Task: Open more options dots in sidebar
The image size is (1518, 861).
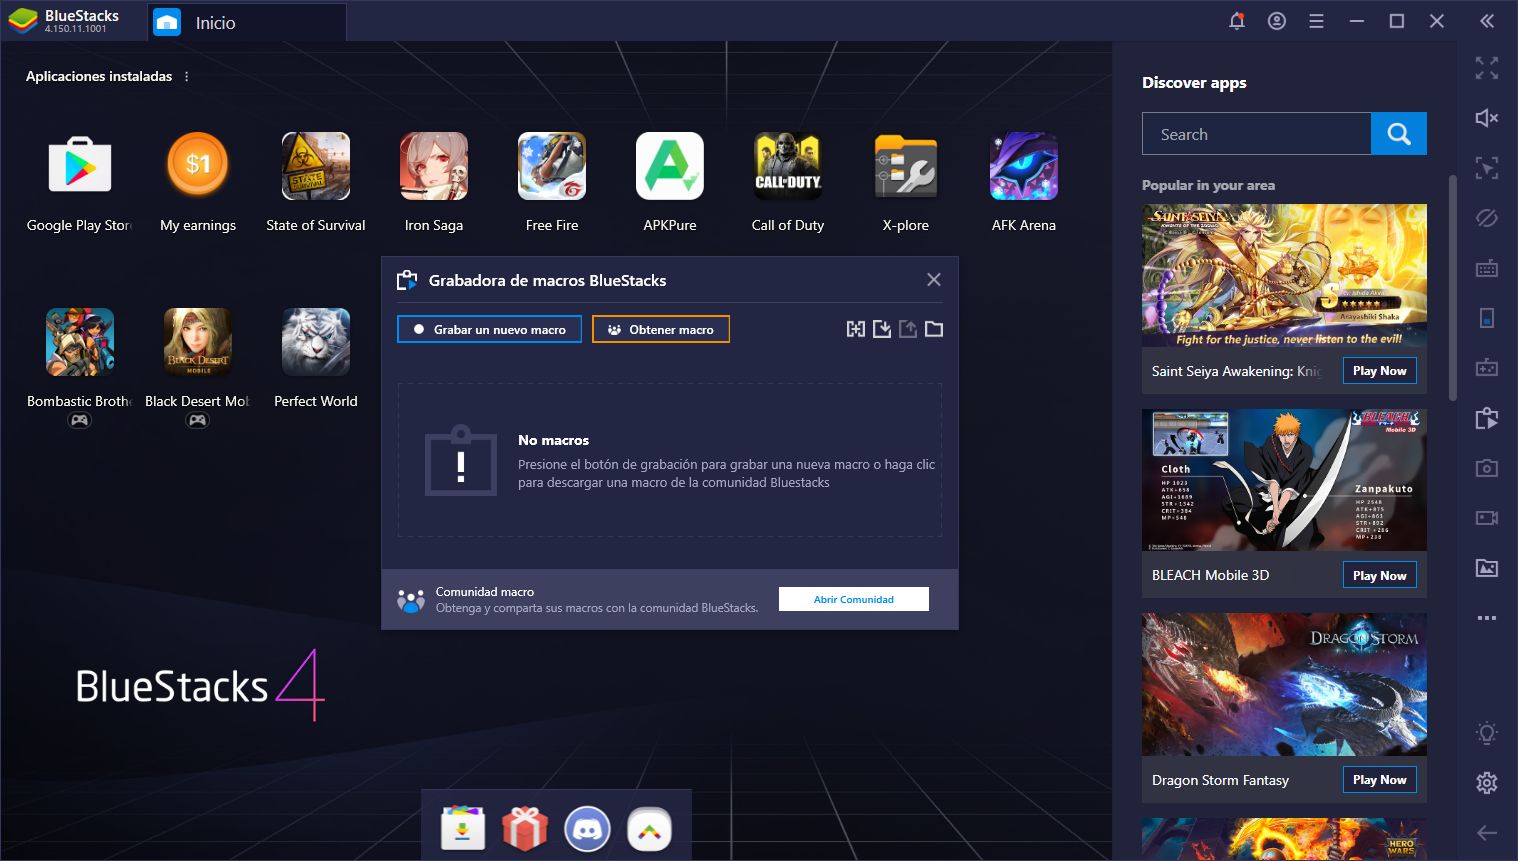Action: point(1487,618)
